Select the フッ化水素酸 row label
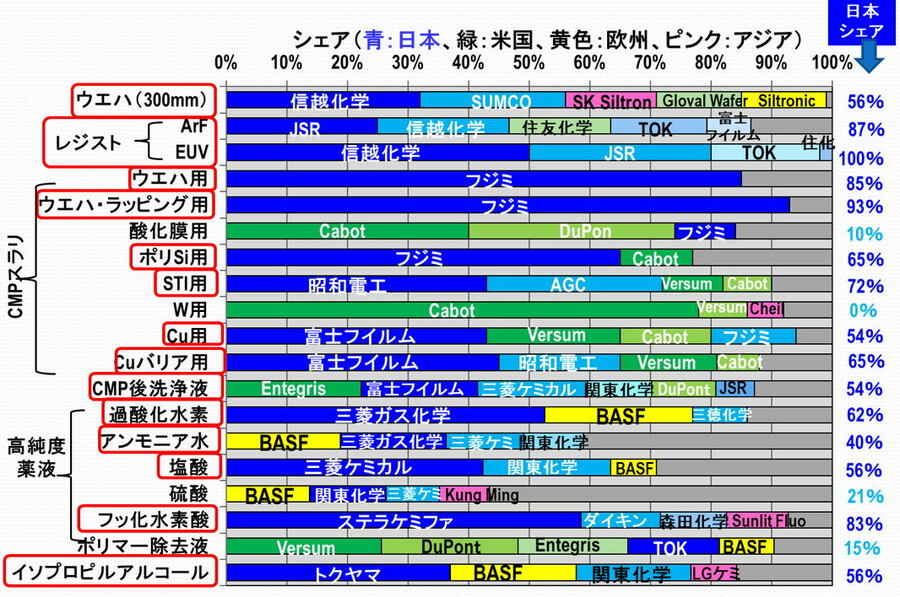The image size is (900, 597). point(147,520)
